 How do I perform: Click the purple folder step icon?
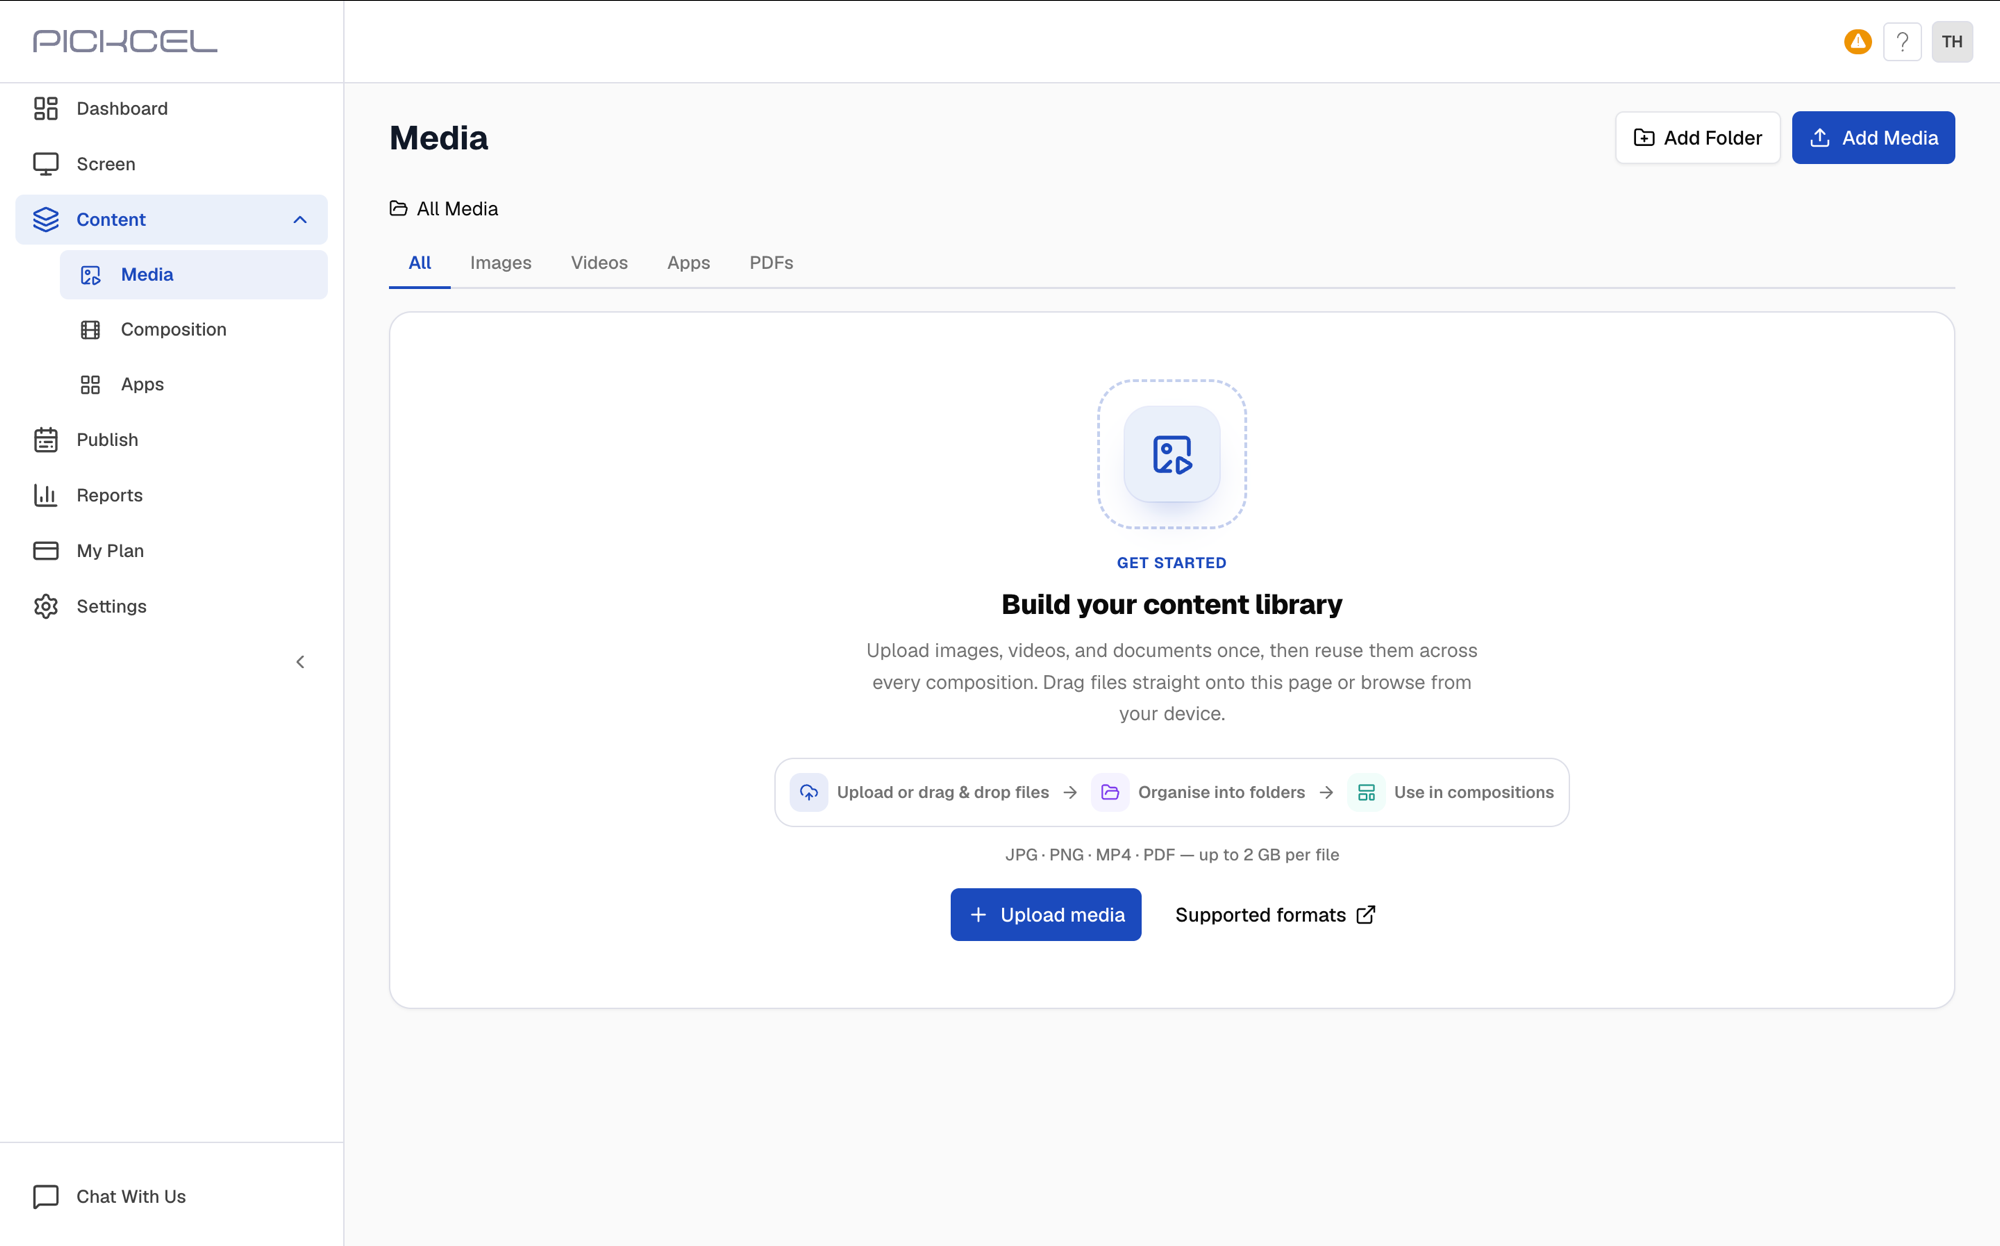(x=1110, y=792)
